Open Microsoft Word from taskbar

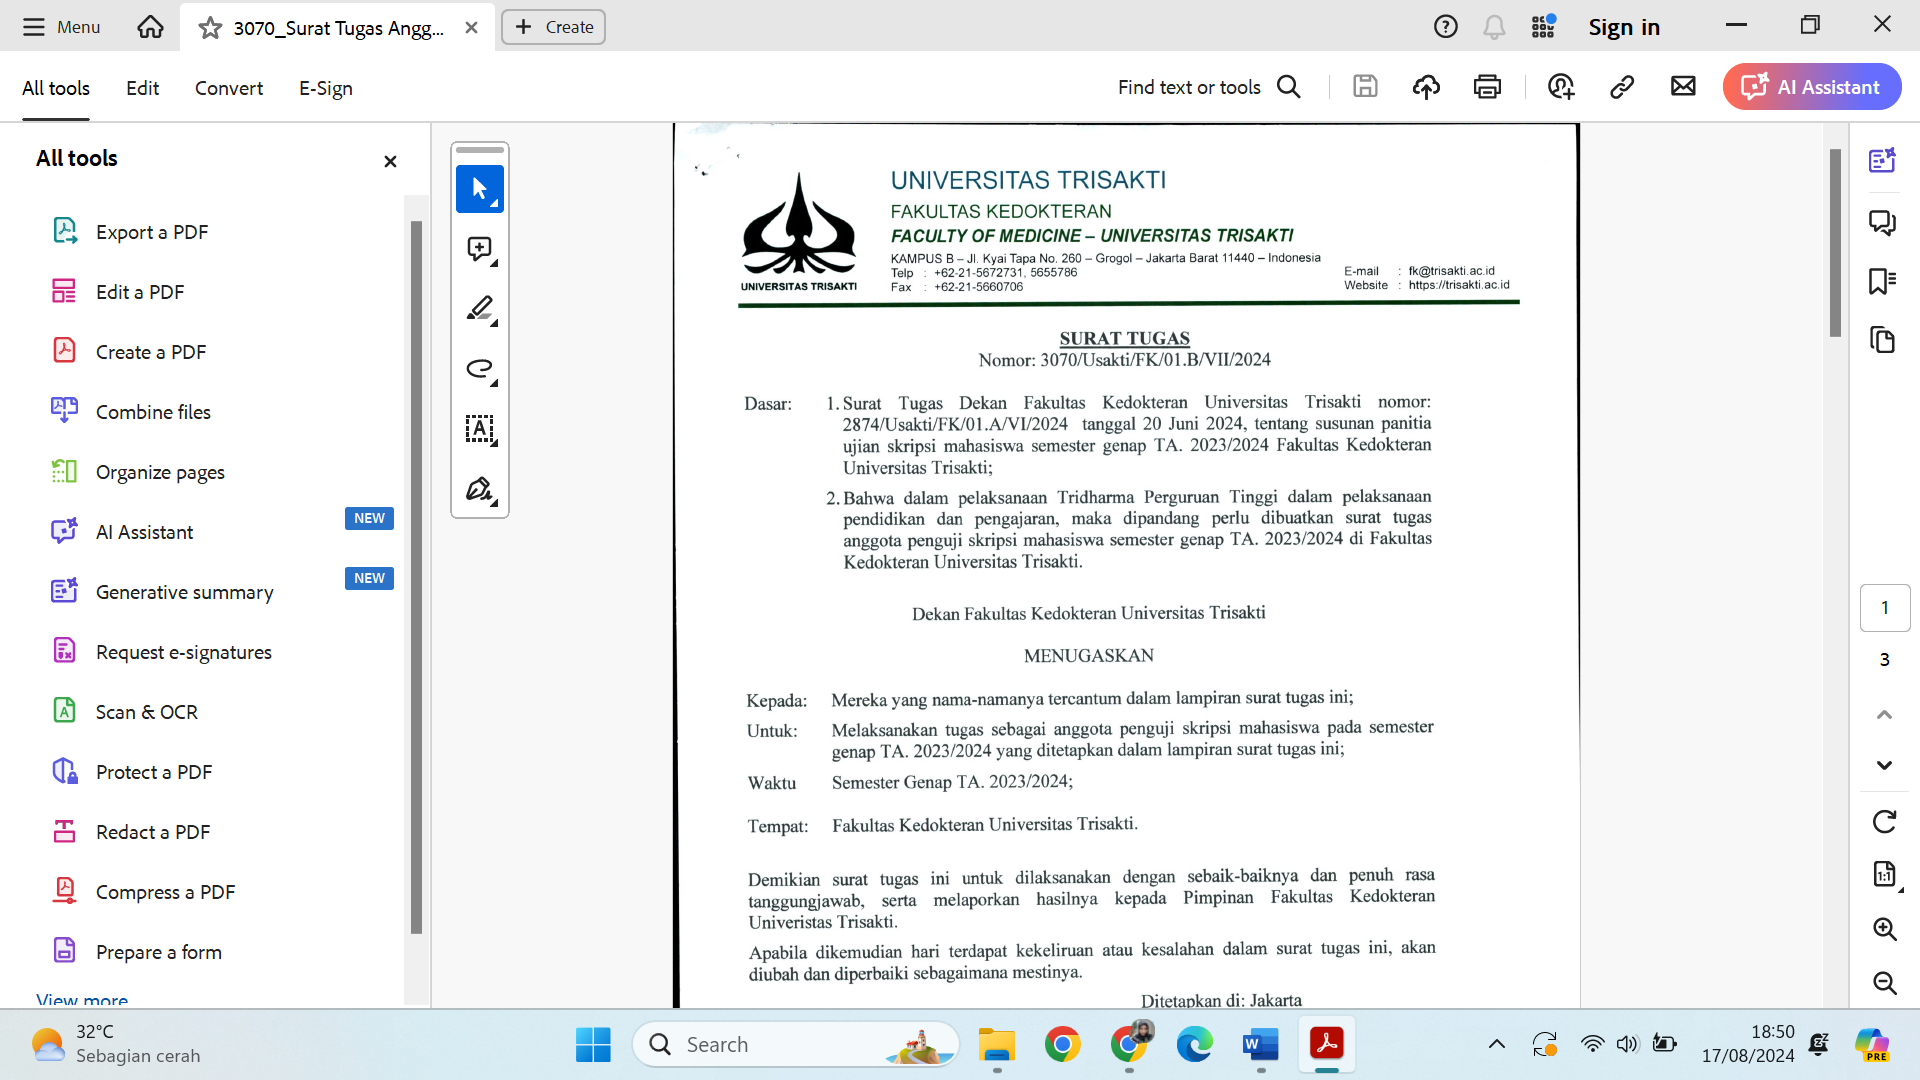(x=1261, y=1045)
